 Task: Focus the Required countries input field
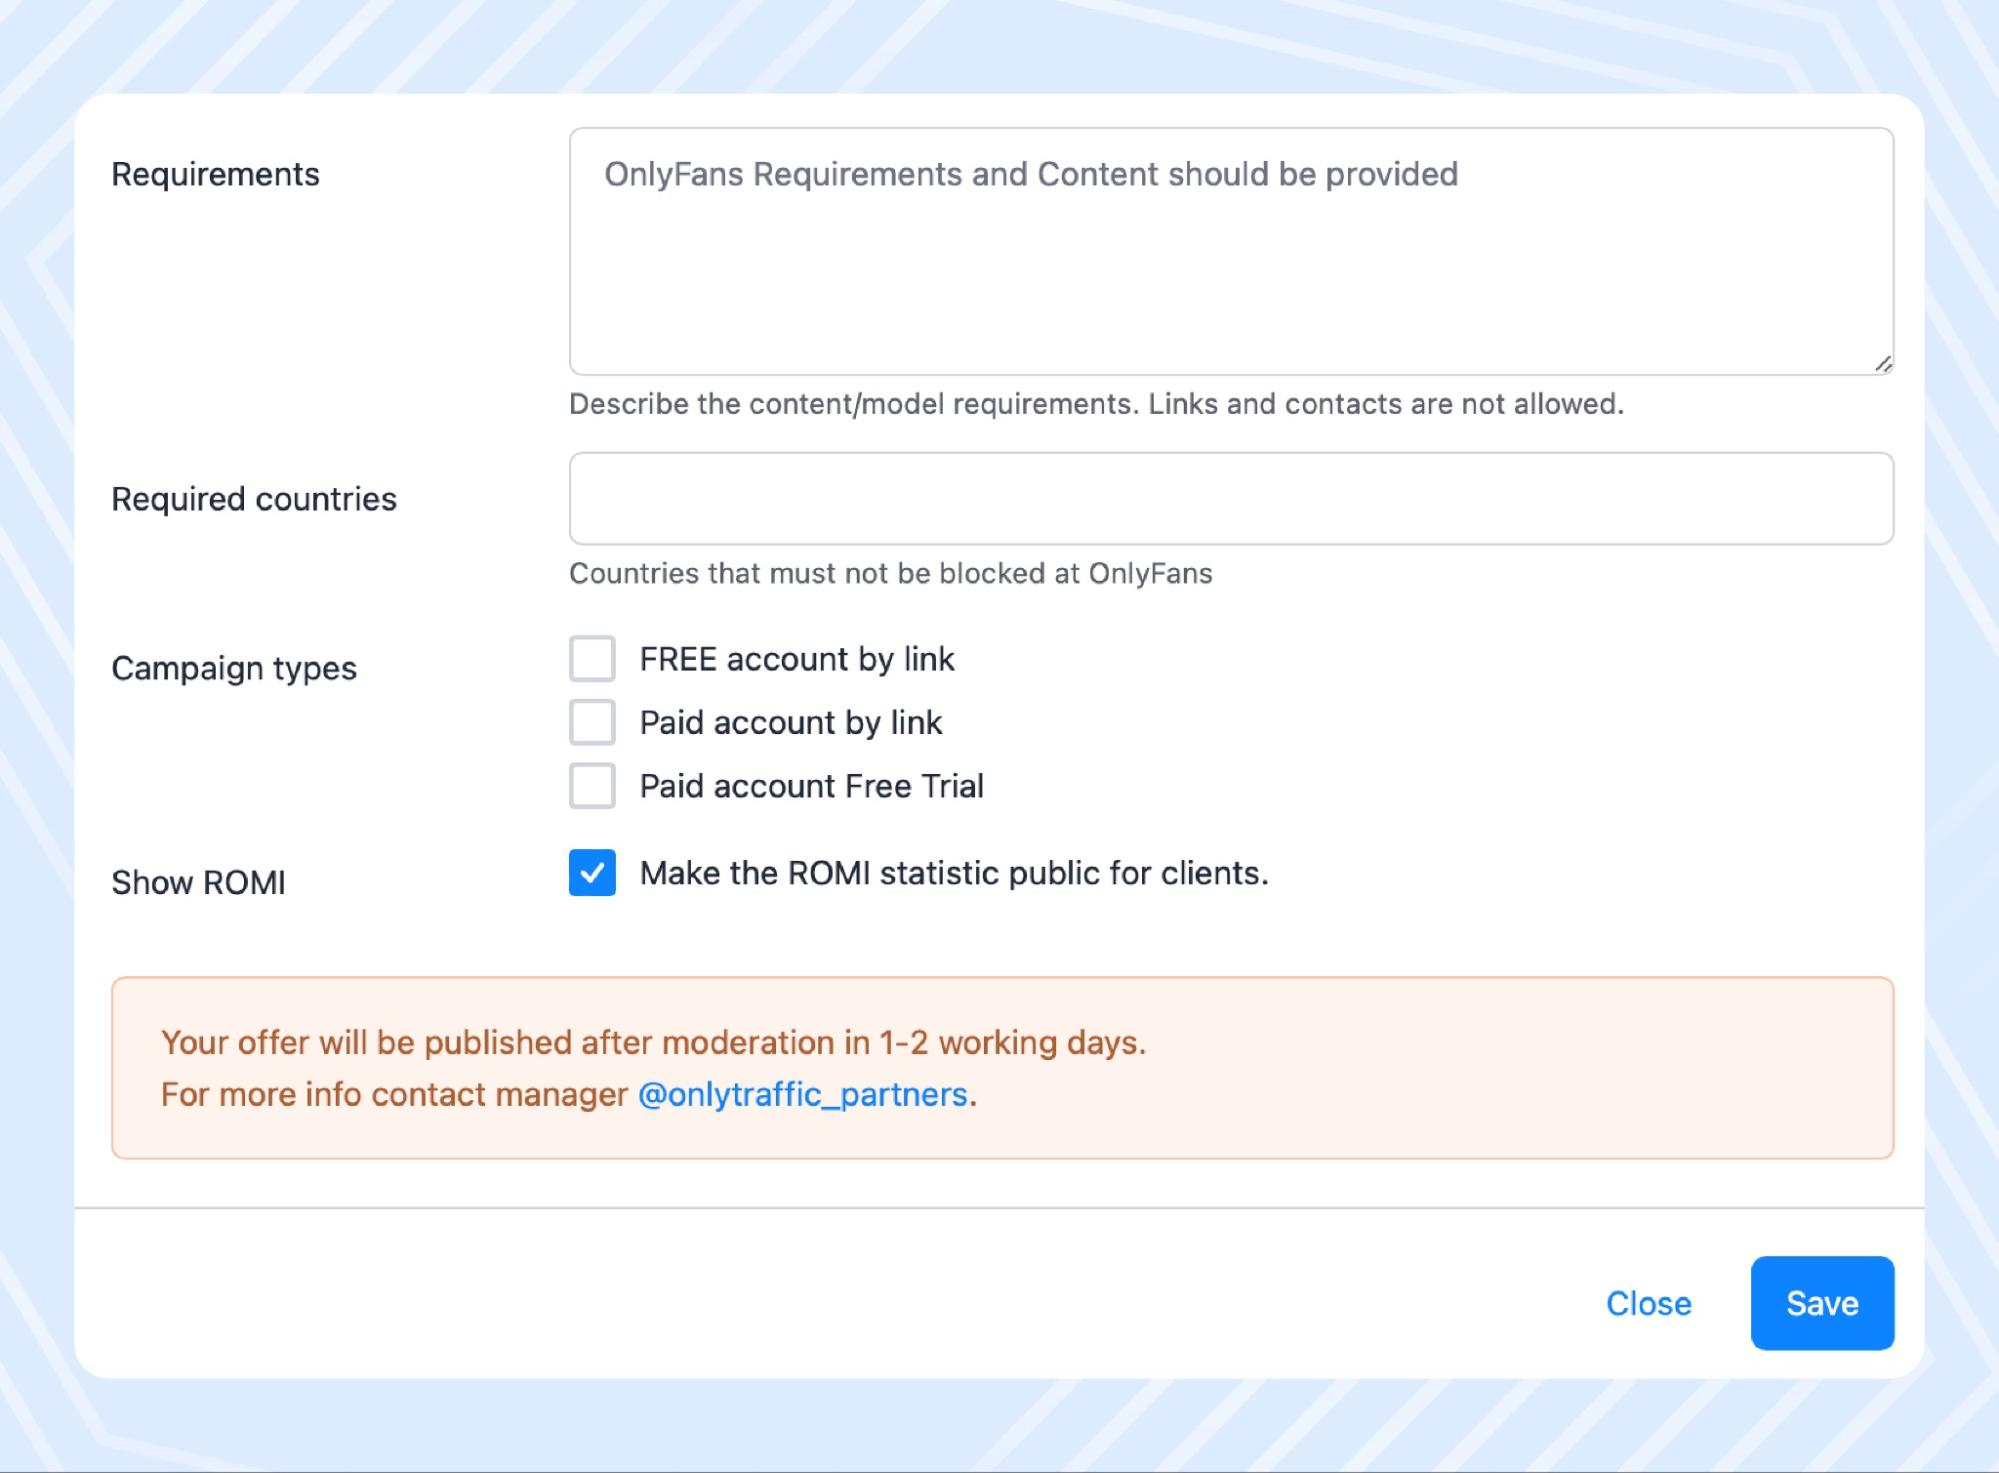click(x=1230, y=499)
